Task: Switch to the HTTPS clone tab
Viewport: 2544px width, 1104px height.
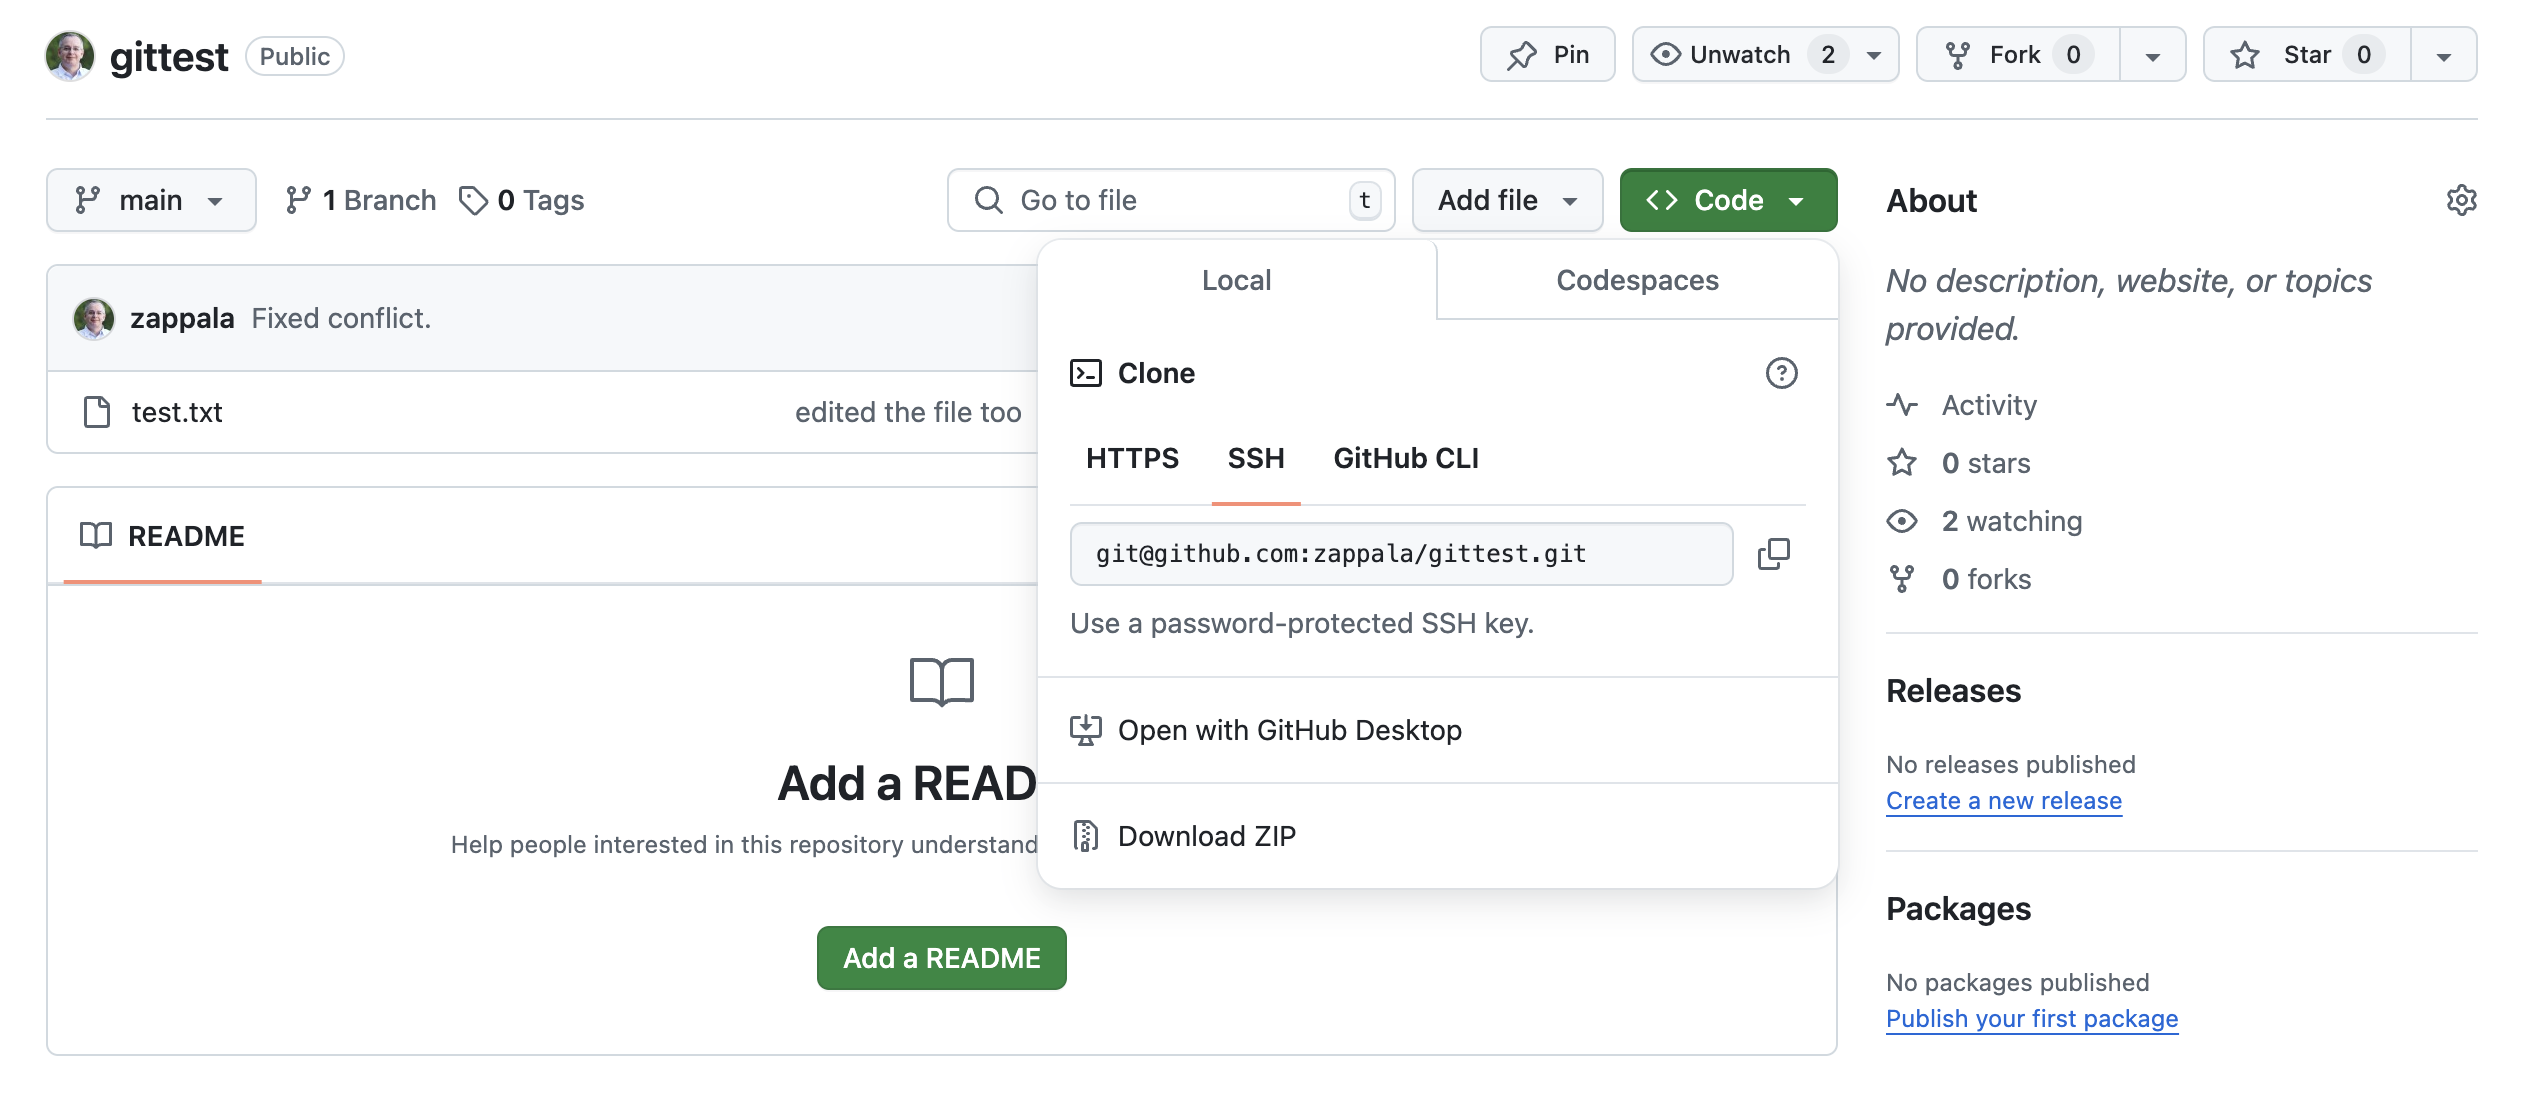Action: pos(1132,456)
